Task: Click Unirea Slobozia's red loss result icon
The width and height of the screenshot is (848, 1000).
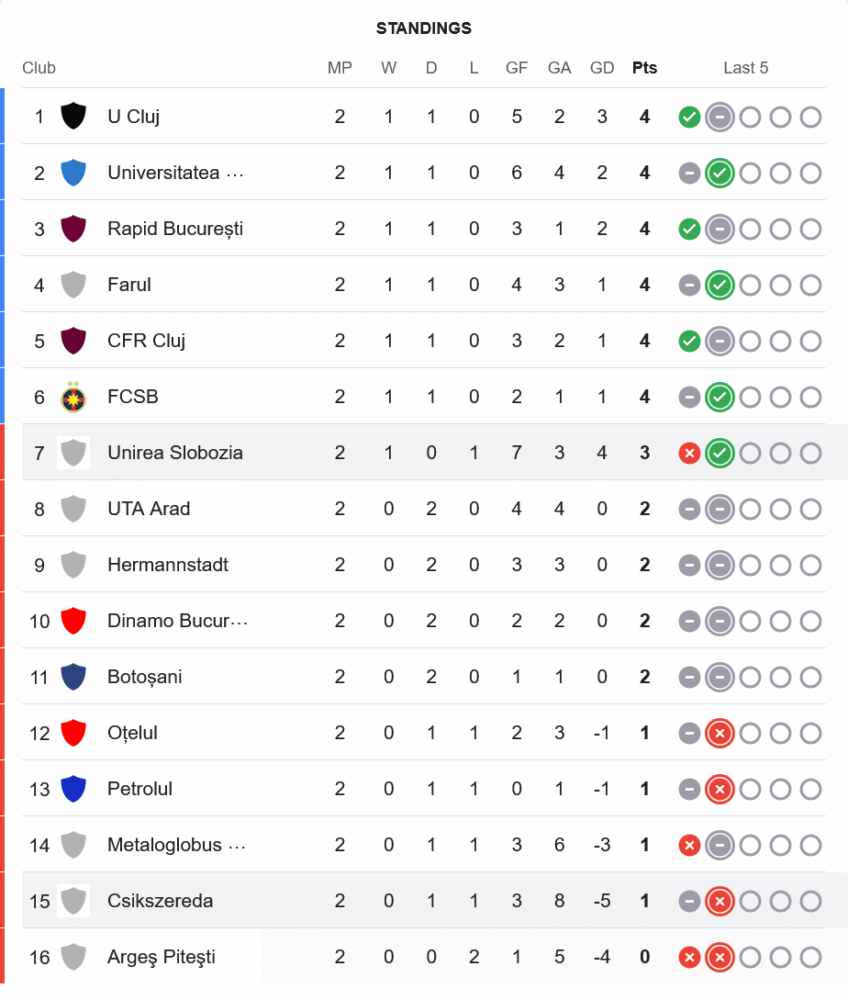Action: tap(689, 453)
